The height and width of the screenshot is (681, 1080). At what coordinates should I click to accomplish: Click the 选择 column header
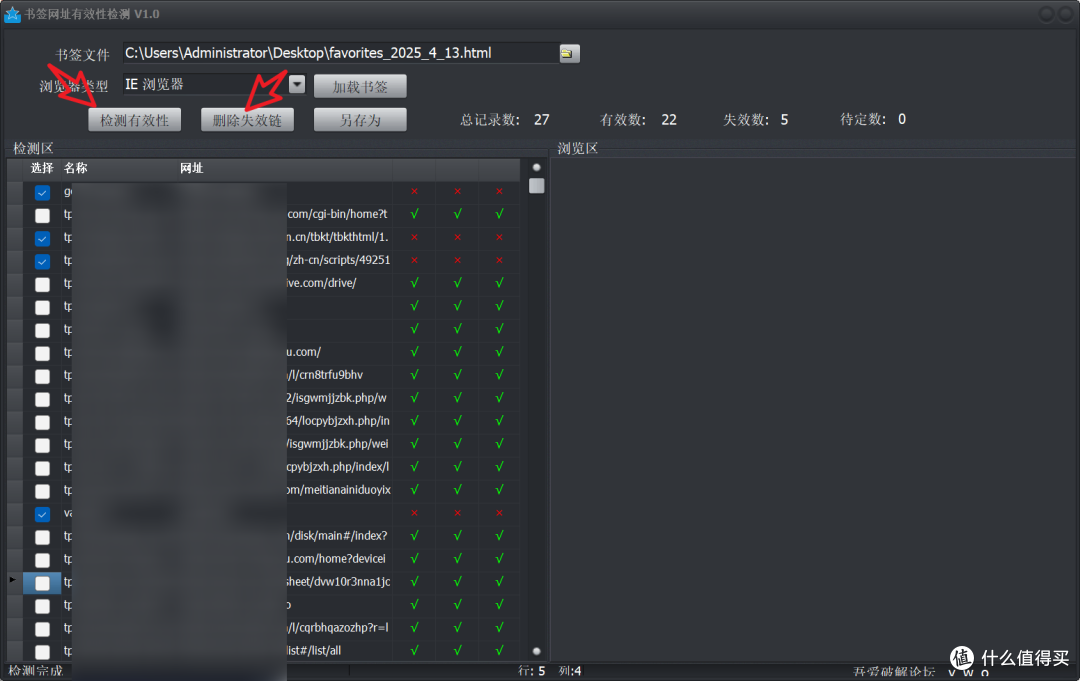(42, 168)
